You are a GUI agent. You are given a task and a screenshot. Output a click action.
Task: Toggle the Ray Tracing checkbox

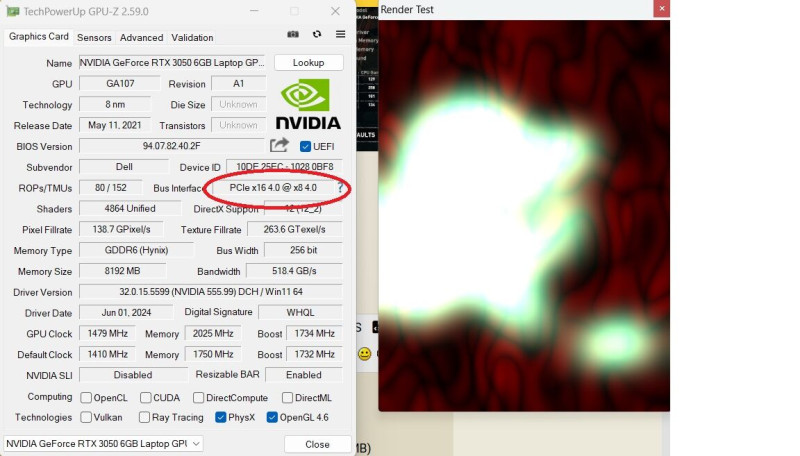(144, 417)
